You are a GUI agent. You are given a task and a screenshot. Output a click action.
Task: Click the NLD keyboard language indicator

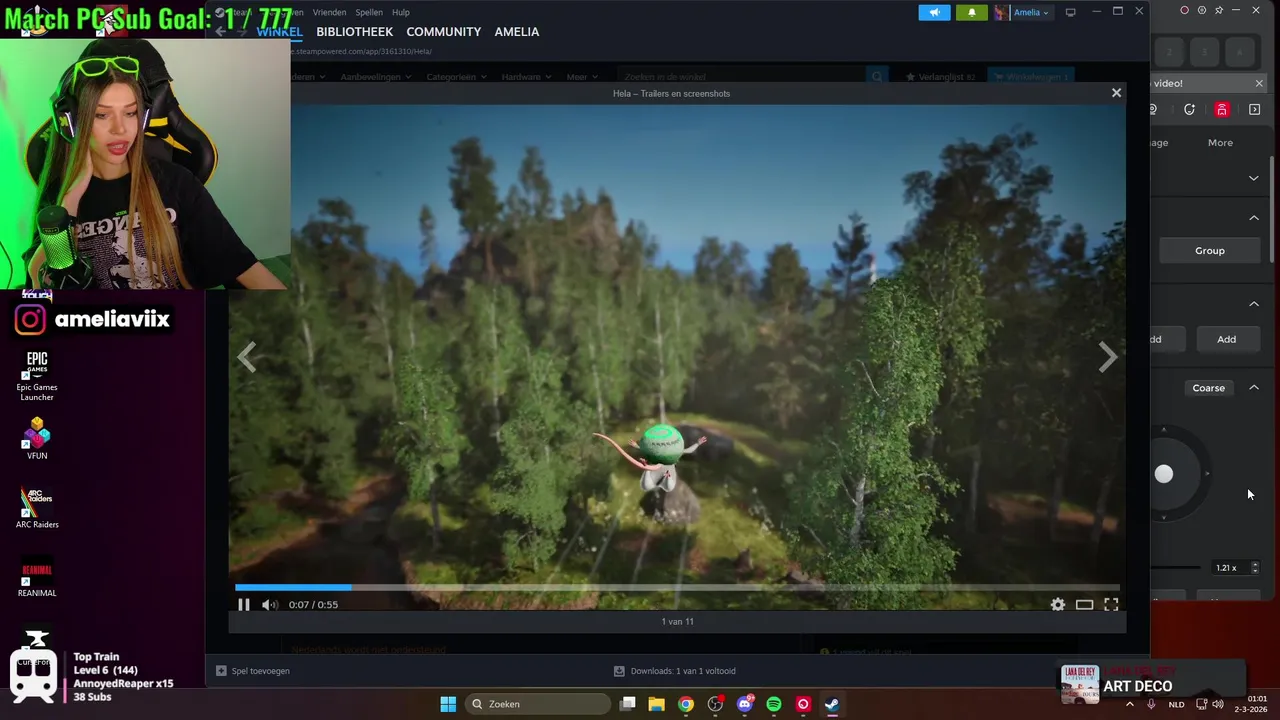[x=1177, y=704]
